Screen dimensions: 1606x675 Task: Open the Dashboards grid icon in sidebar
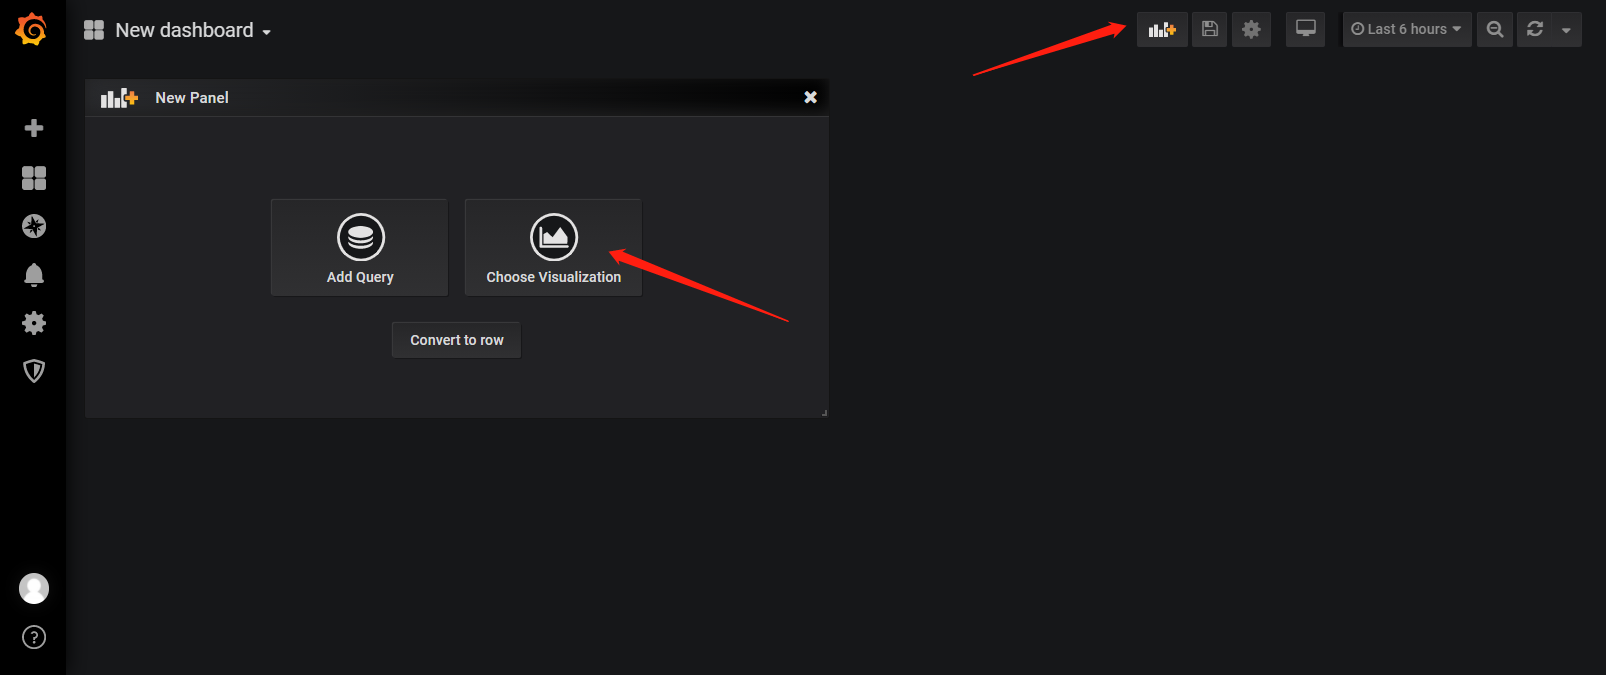click(34, 178)
